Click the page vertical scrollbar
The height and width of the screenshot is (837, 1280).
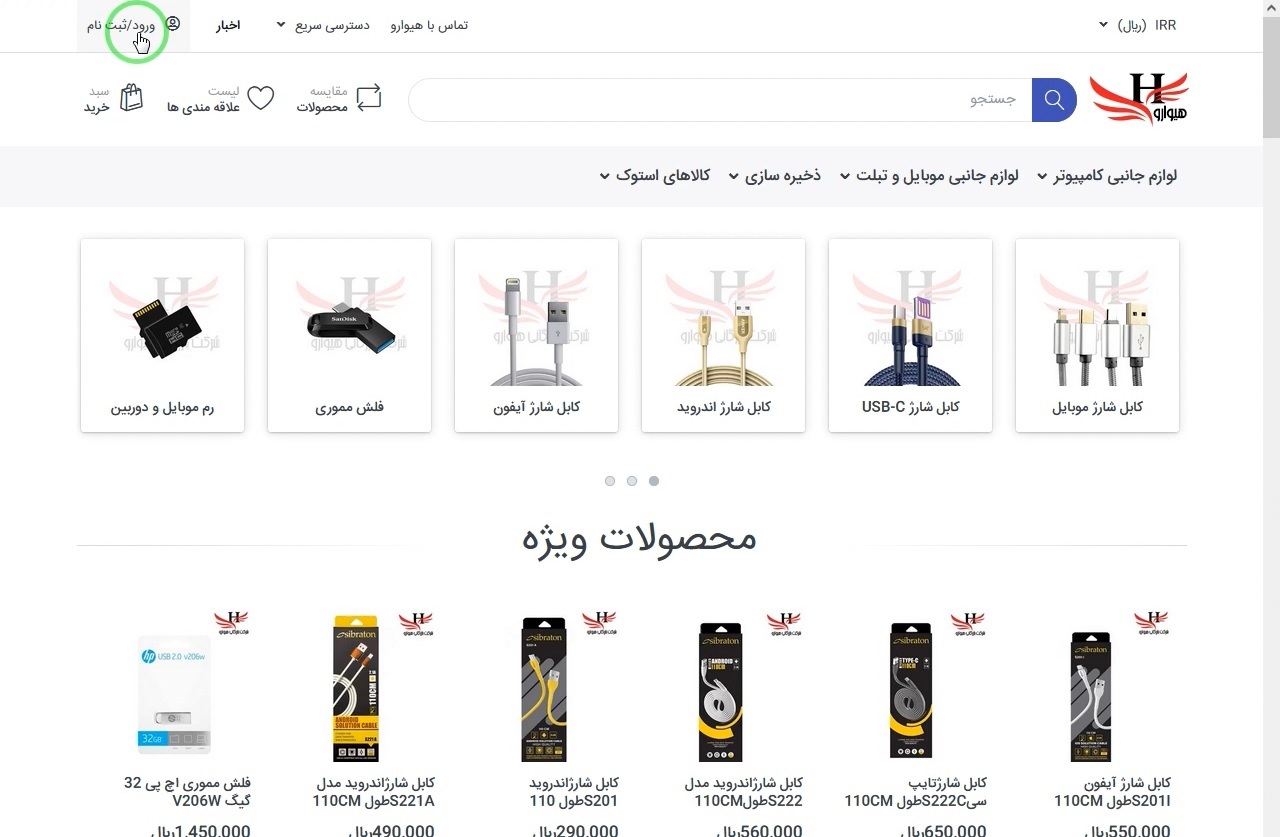click(1271, 418)
